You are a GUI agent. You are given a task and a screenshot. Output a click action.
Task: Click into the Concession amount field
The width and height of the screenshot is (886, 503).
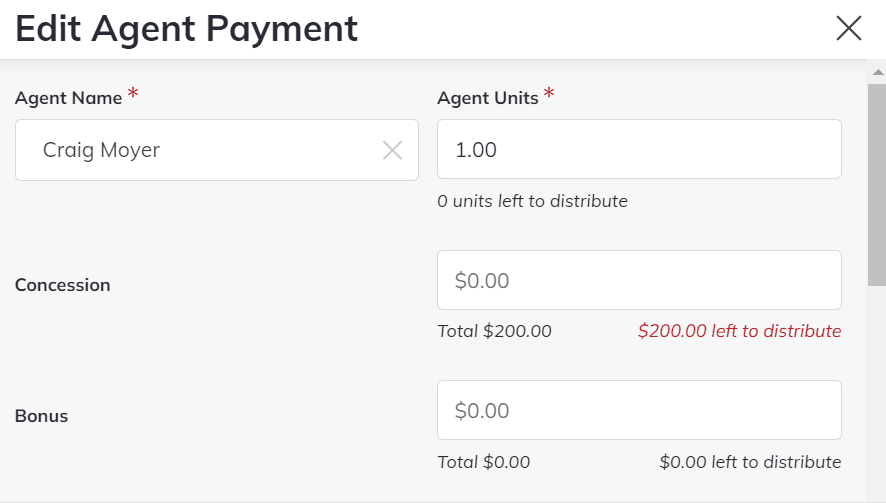click(x=639, y=281)
